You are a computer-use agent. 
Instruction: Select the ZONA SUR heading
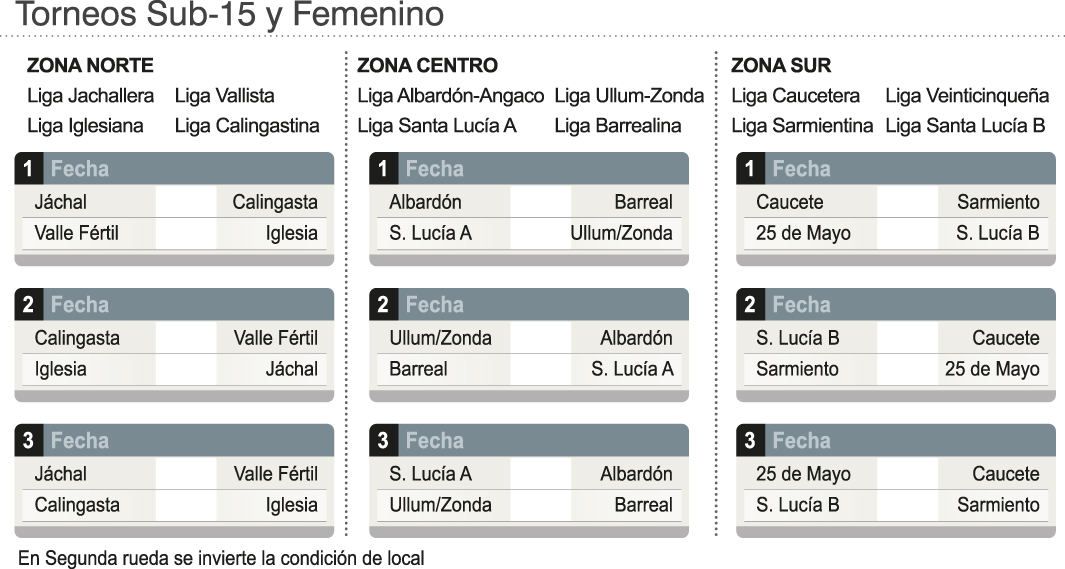(x=781, y=66)
